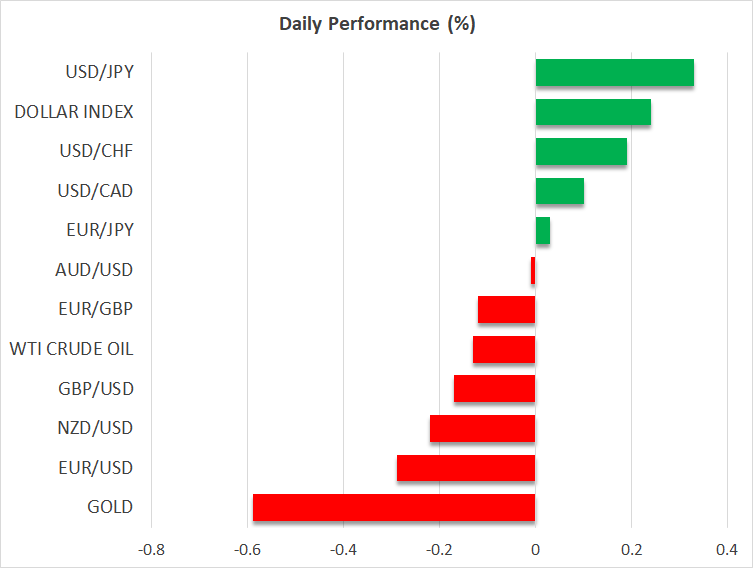Click the WTI CRUDE OIL label
753x568 pixels.
click(71, 349)
